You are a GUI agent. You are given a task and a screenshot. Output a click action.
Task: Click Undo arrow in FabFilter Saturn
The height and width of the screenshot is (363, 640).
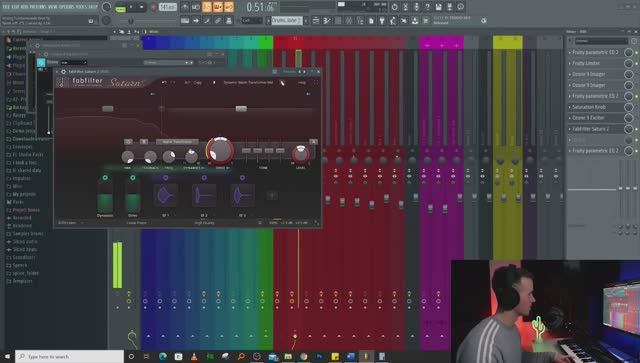(x=164, y=82)
